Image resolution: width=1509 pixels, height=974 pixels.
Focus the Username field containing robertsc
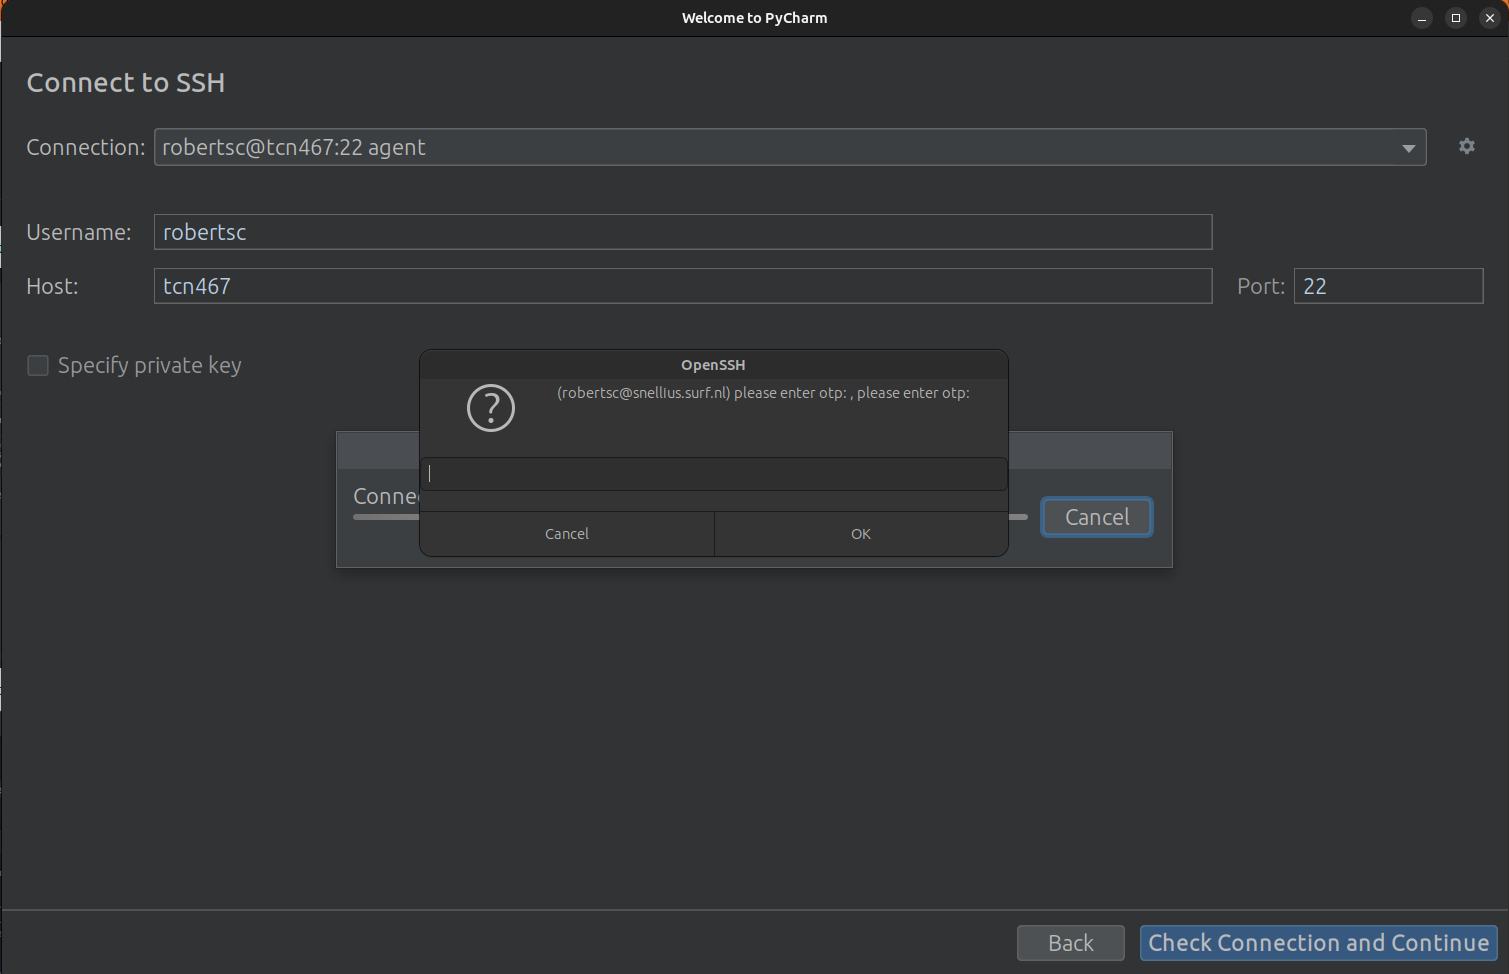[x=683, y=232]
